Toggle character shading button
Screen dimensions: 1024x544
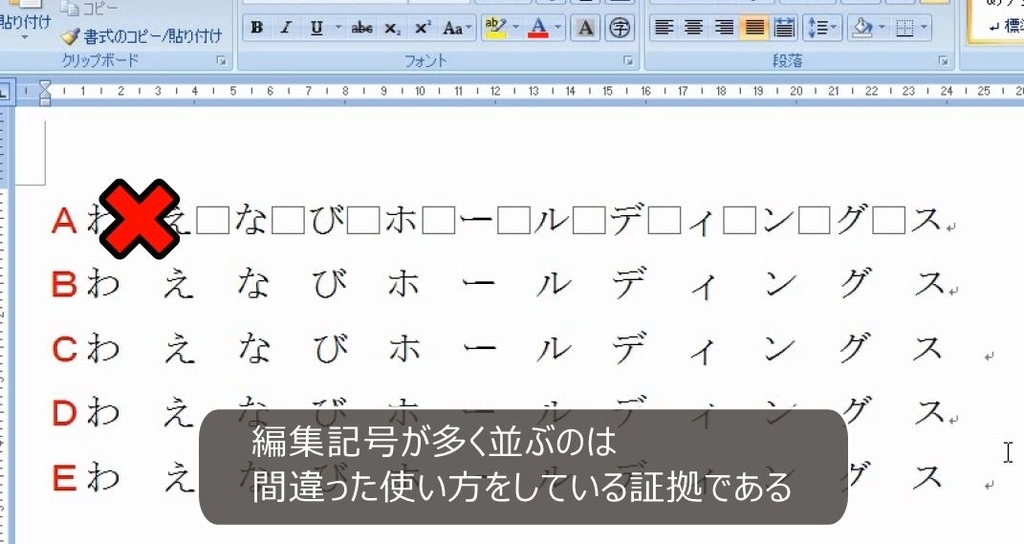(x=586, y=27)
